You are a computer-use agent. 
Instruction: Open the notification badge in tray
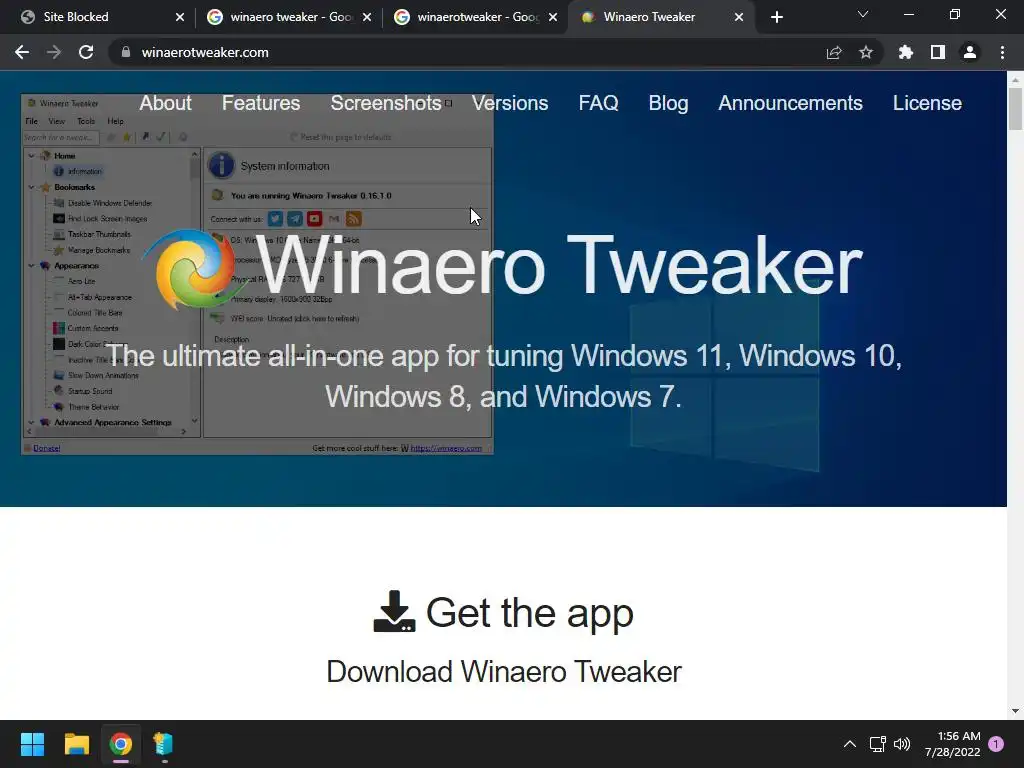(x=996, y=744)
